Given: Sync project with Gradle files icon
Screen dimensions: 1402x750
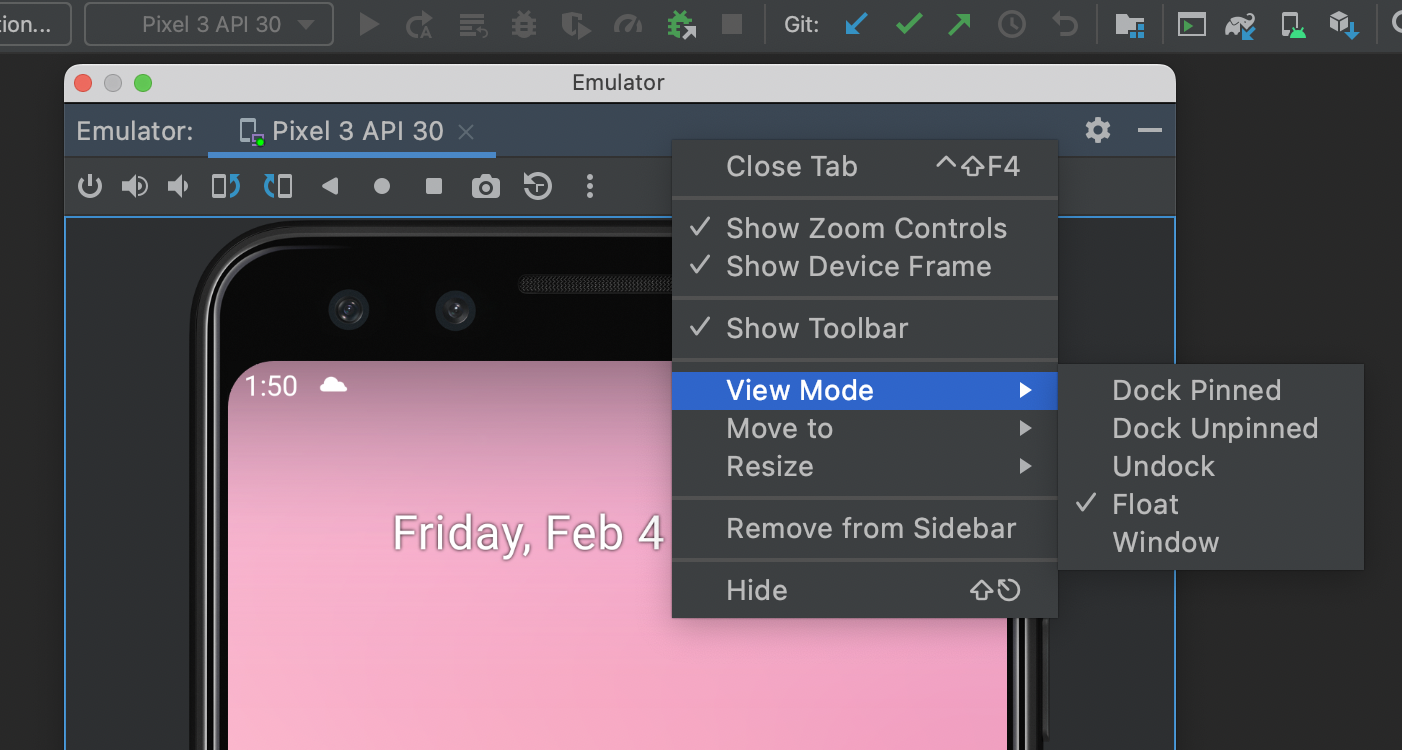Looking at the screenshot, I should click(1241, 24).
